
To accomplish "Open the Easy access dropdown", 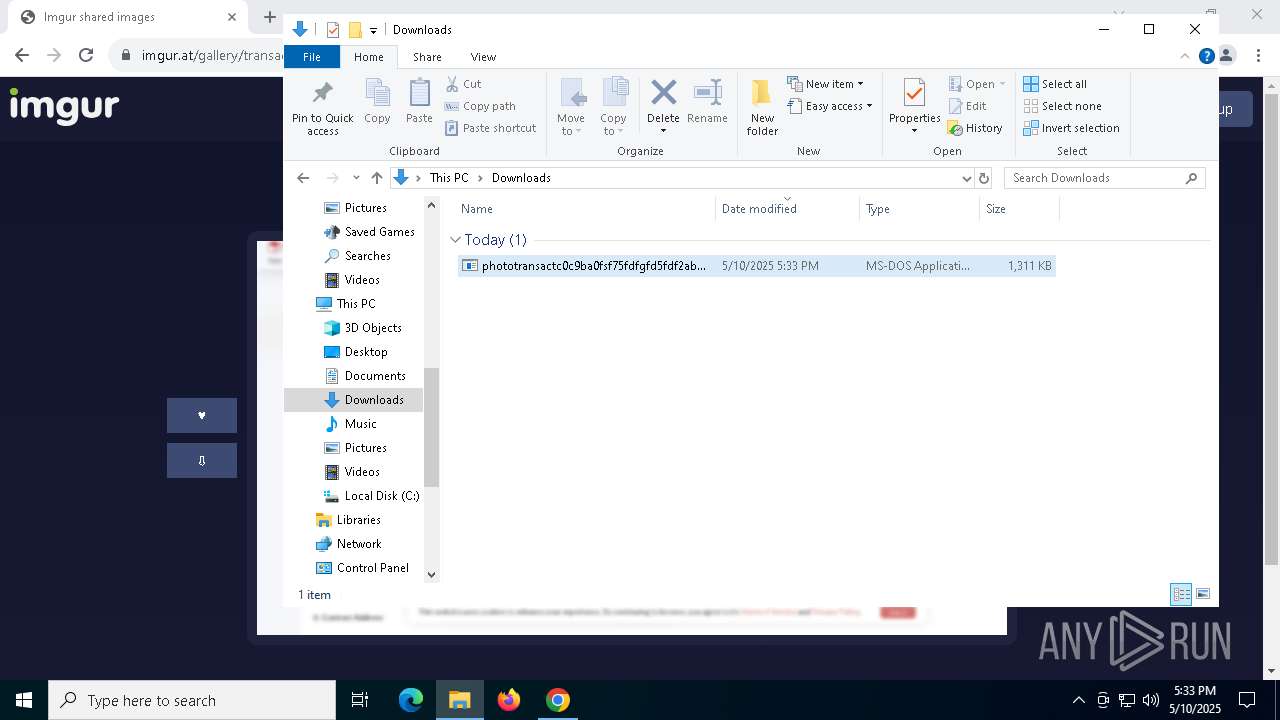I will [x=830, y=106].
